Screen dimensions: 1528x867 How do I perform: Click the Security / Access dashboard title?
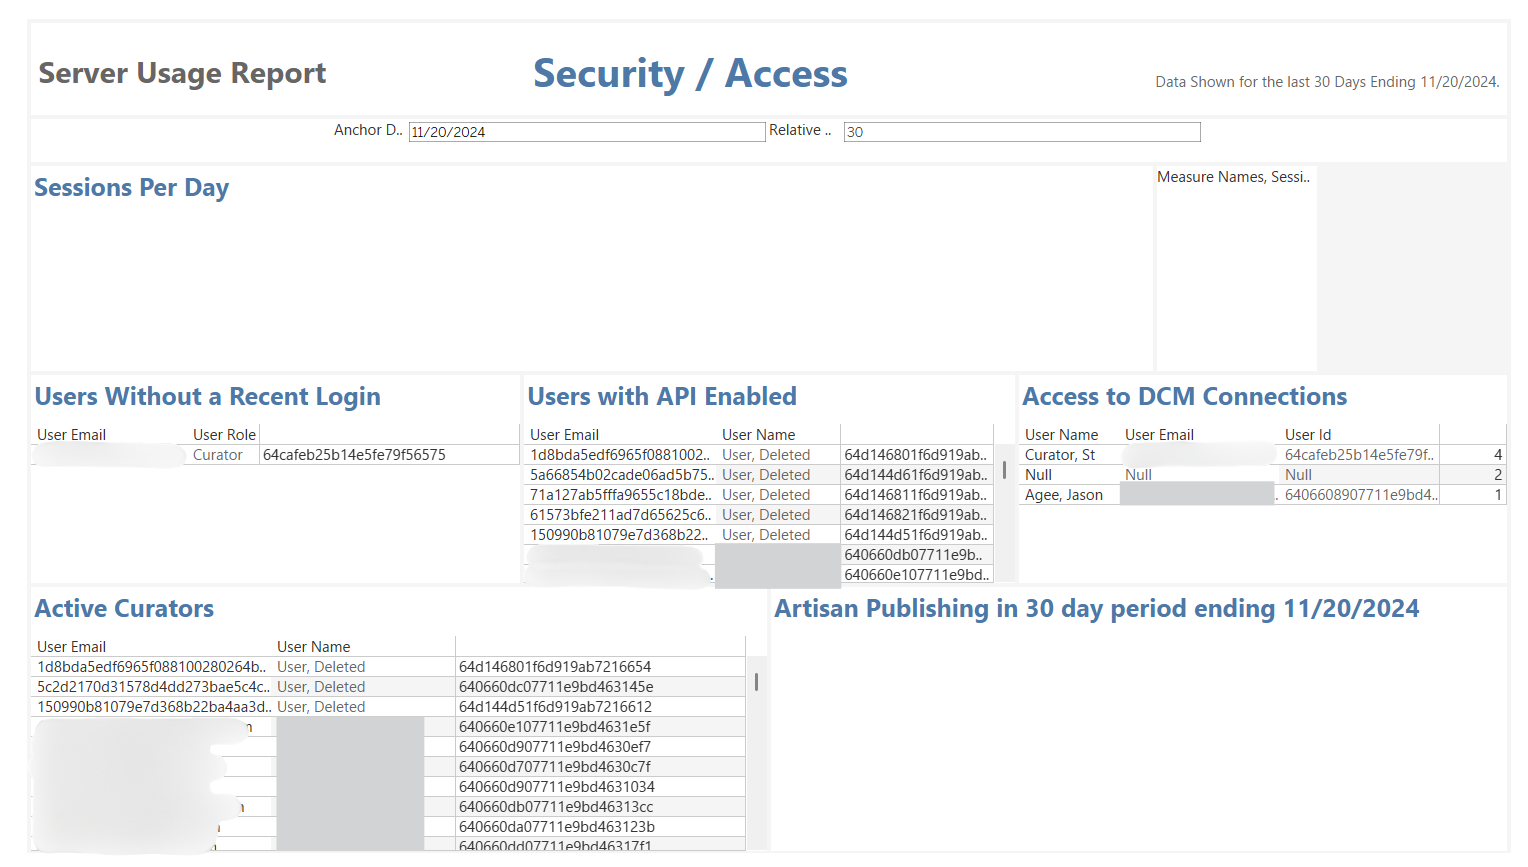click(x=691, y=72)
